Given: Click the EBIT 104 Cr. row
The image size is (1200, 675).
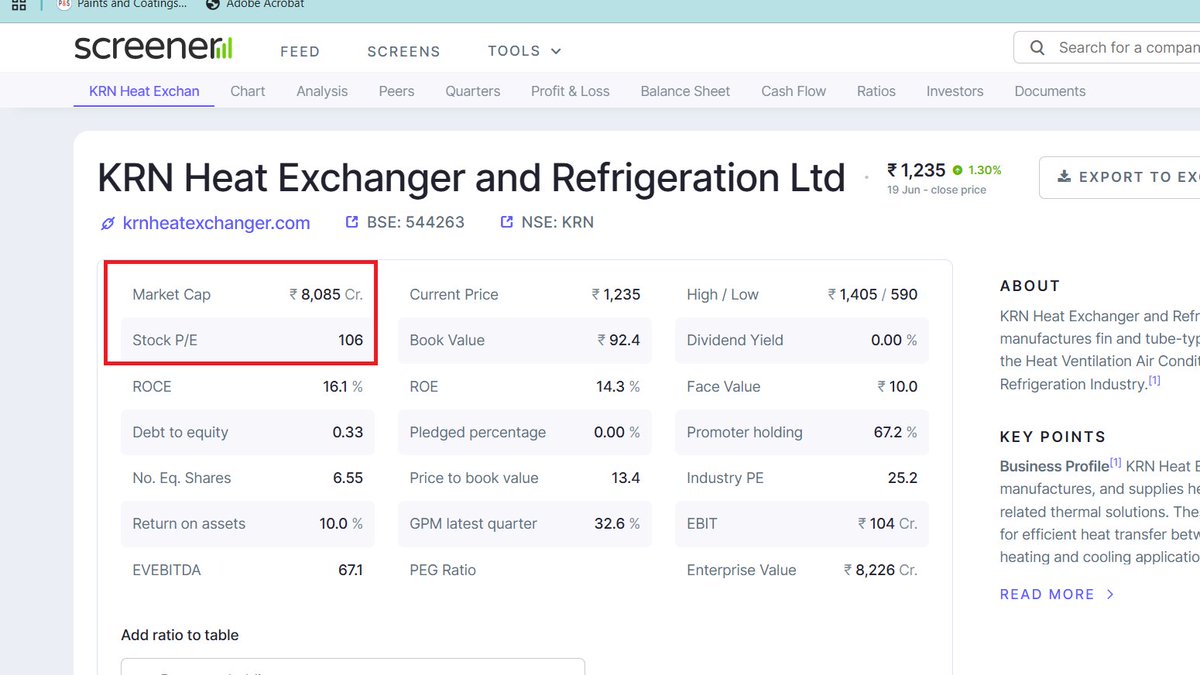Looking at the screenshot, I should pos(802,524).
